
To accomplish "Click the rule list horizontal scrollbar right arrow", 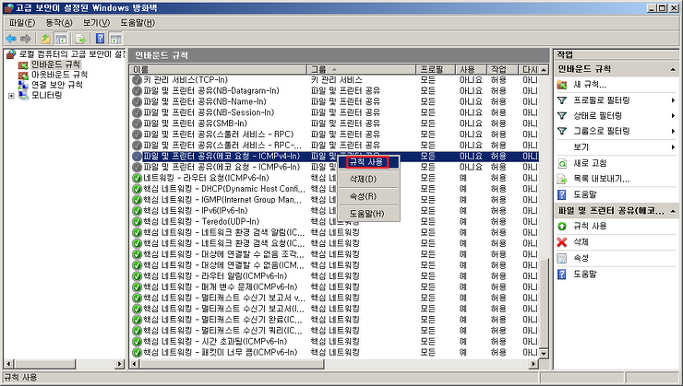I will [534, 363].
